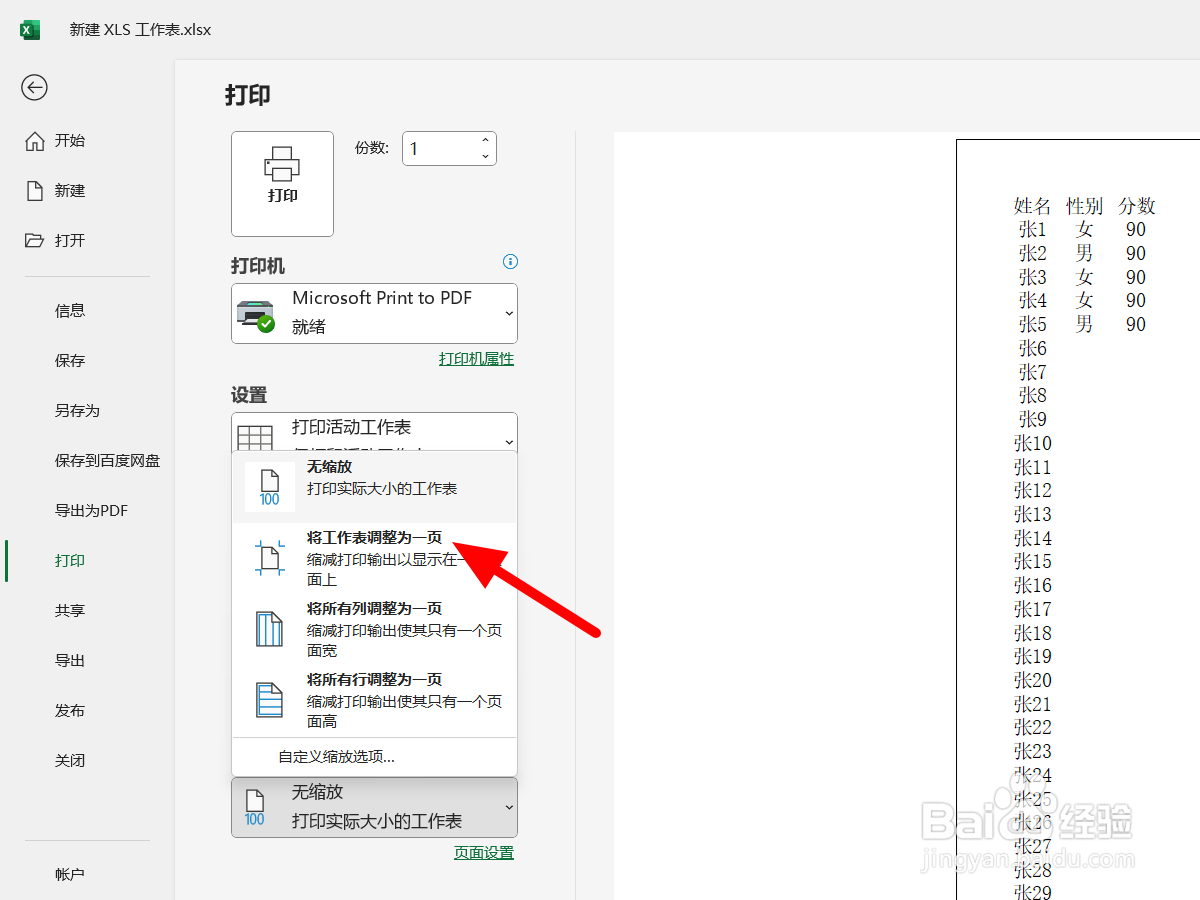Click the large 打印 printer button

[x=282, y=184]
